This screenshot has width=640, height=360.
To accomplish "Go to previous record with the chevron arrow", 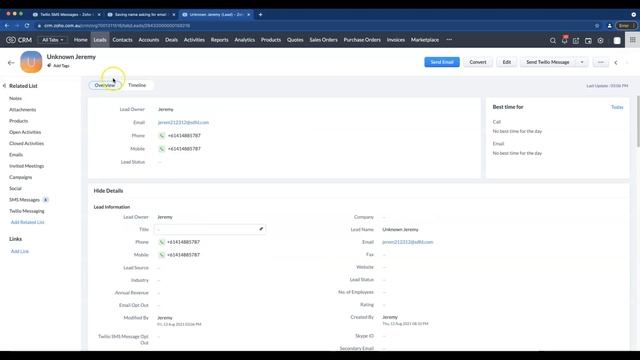I will (x=616, y=62).
